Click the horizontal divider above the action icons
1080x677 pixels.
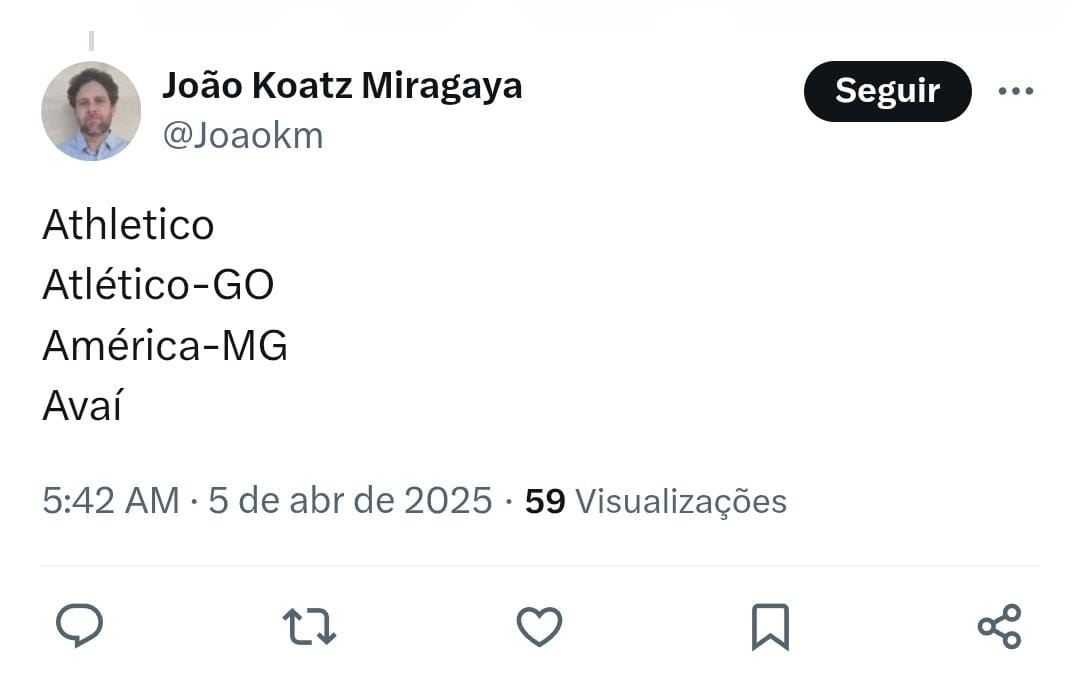click(540, 566)
